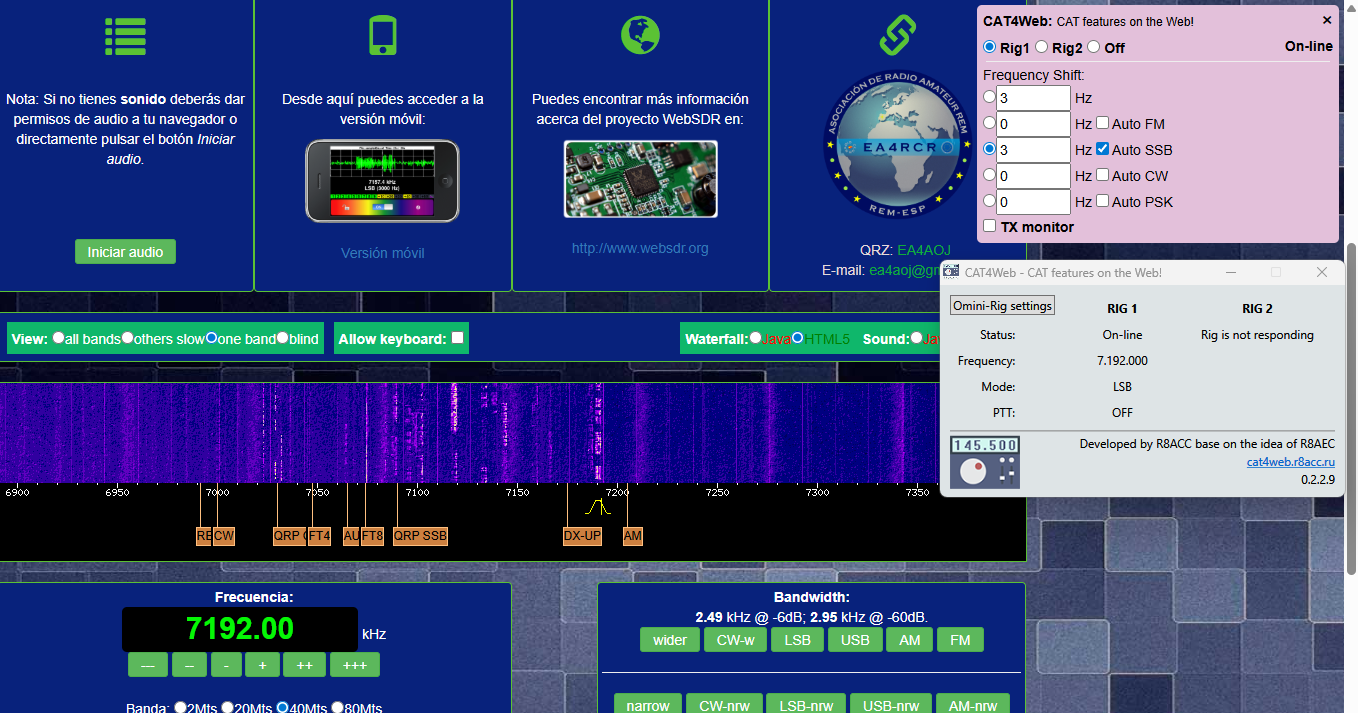Open the Omini-Rig settings button

pyautogui.click(x=1002, y=306)
